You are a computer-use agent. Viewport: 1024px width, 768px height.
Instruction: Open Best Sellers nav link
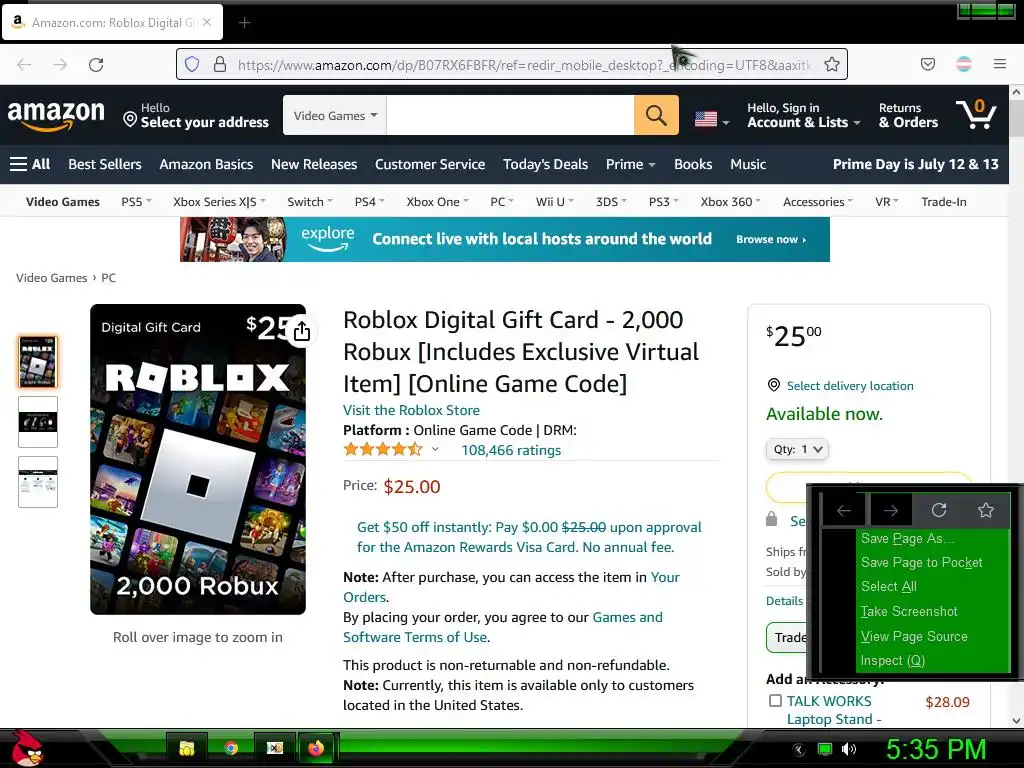pyautogui.click(x=105, y=165)
